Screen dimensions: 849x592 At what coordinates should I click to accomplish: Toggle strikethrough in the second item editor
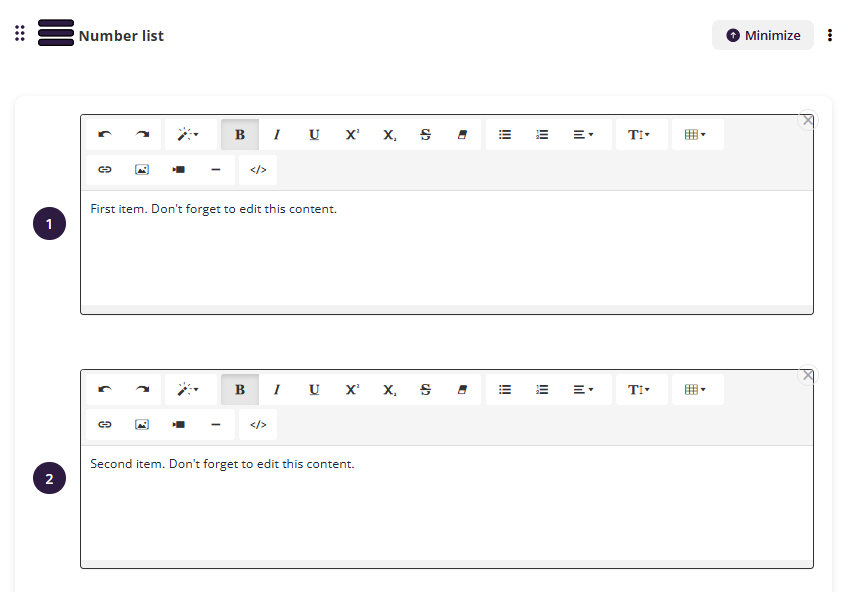click(x=425, y=389)
